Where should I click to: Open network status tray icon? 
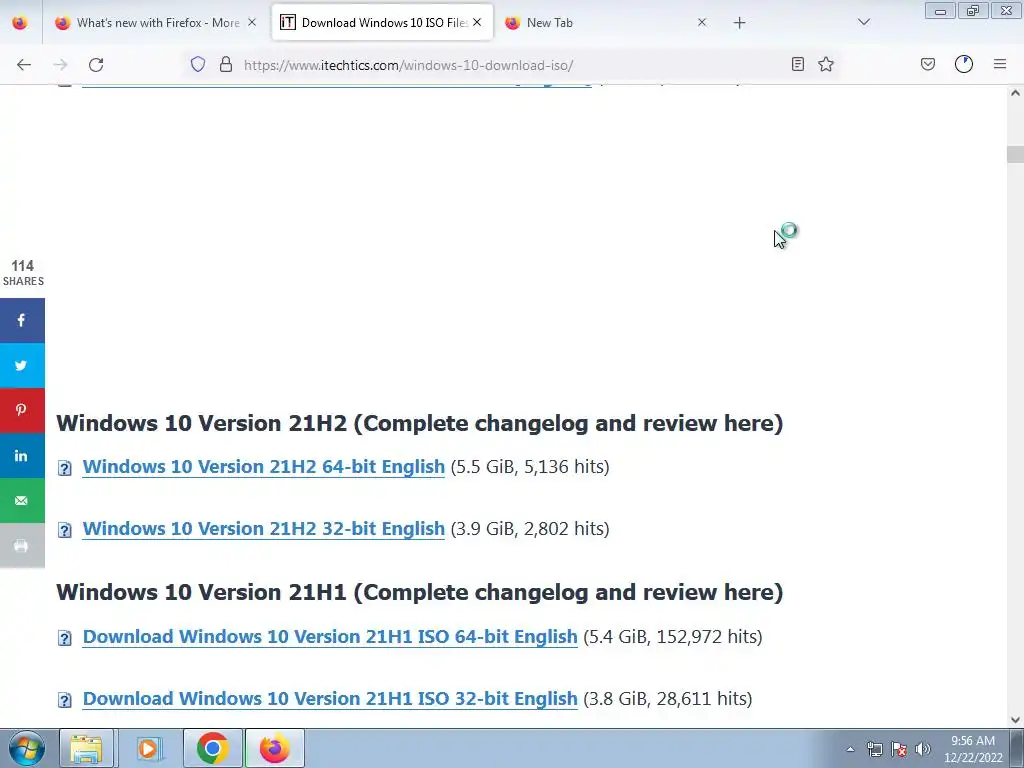tap(874, 749)
